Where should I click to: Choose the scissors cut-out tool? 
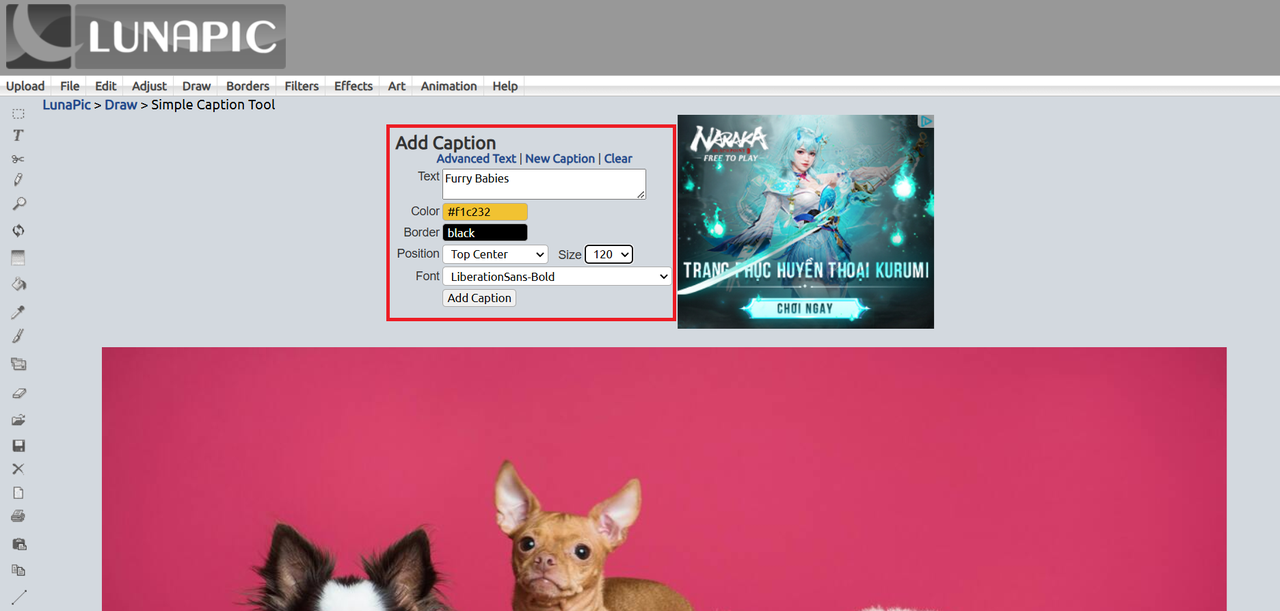(x=18, y=159)
